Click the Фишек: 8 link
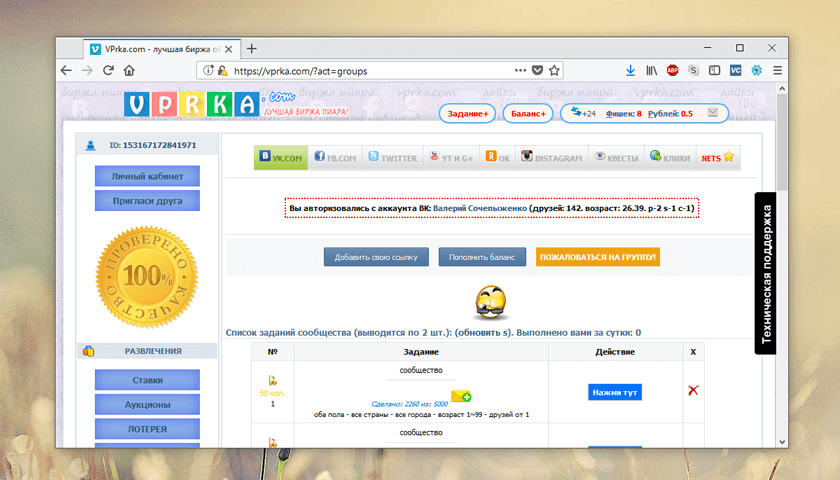 coord(624,114)
